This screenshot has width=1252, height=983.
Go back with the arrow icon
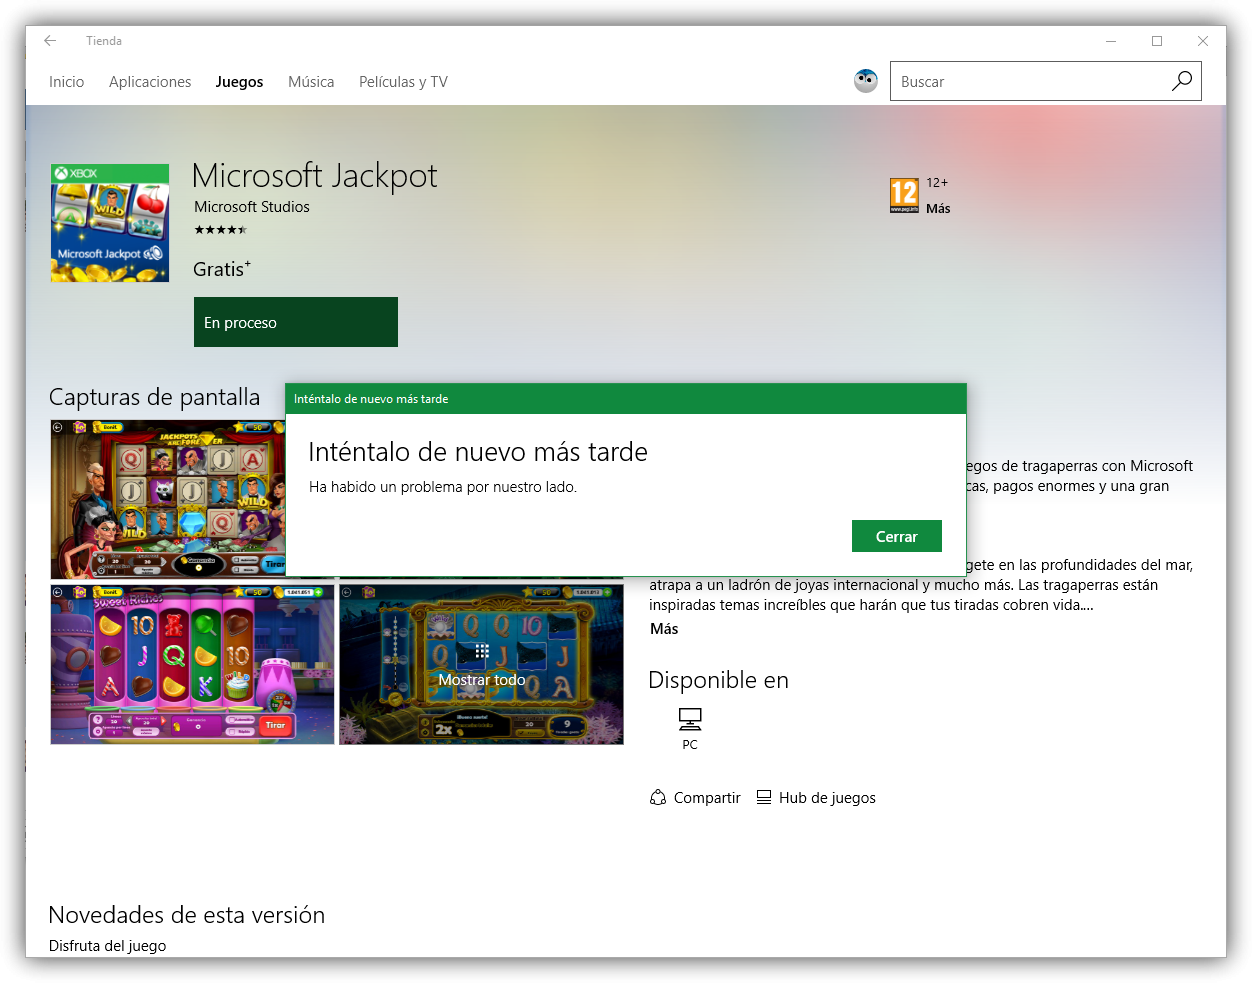(x=50, y=41)
